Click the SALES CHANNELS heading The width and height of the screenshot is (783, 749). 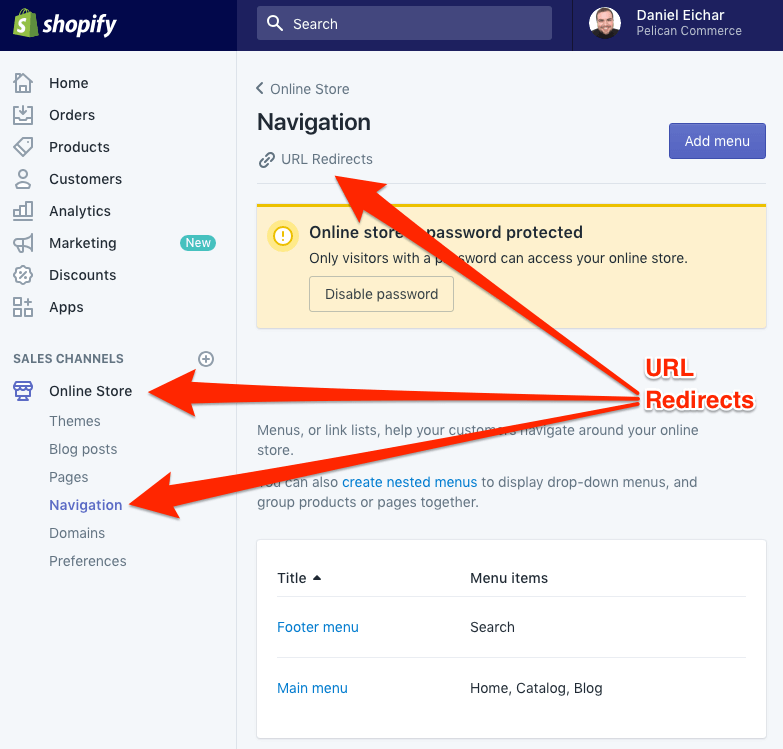(x=68, y=359)
